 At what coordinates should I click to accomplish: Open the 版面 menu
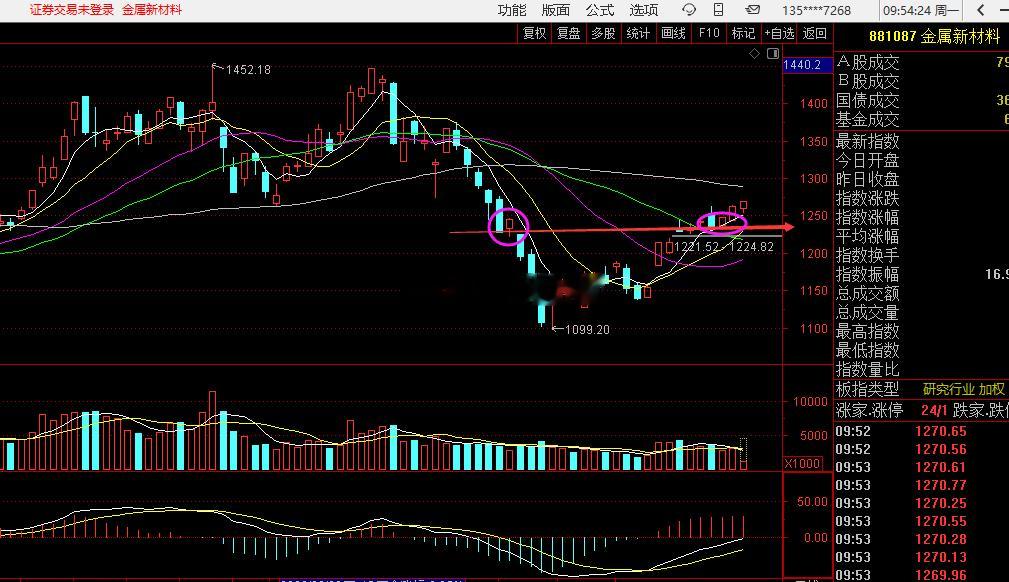pyautogui.click(x=555, y=10)
